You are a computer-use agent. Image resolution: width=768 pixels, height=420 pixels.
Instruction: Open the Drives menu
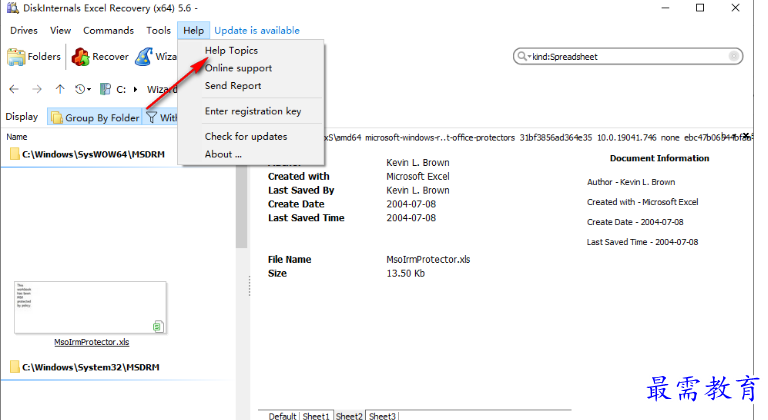click(24, 30)
